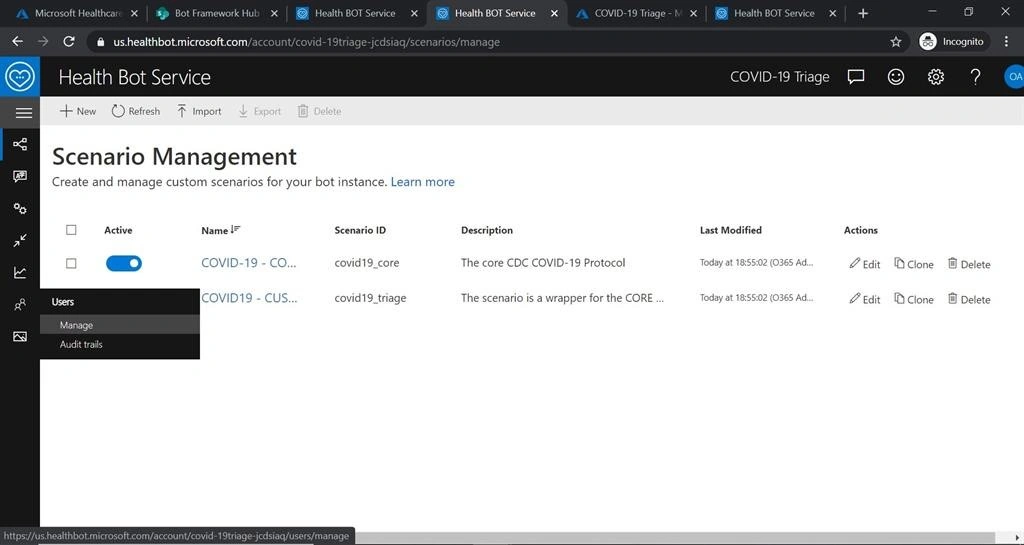This screenshot has width=1024, height=545.
Task: Select Audit trails in the Users flyout
Action: 120,345
